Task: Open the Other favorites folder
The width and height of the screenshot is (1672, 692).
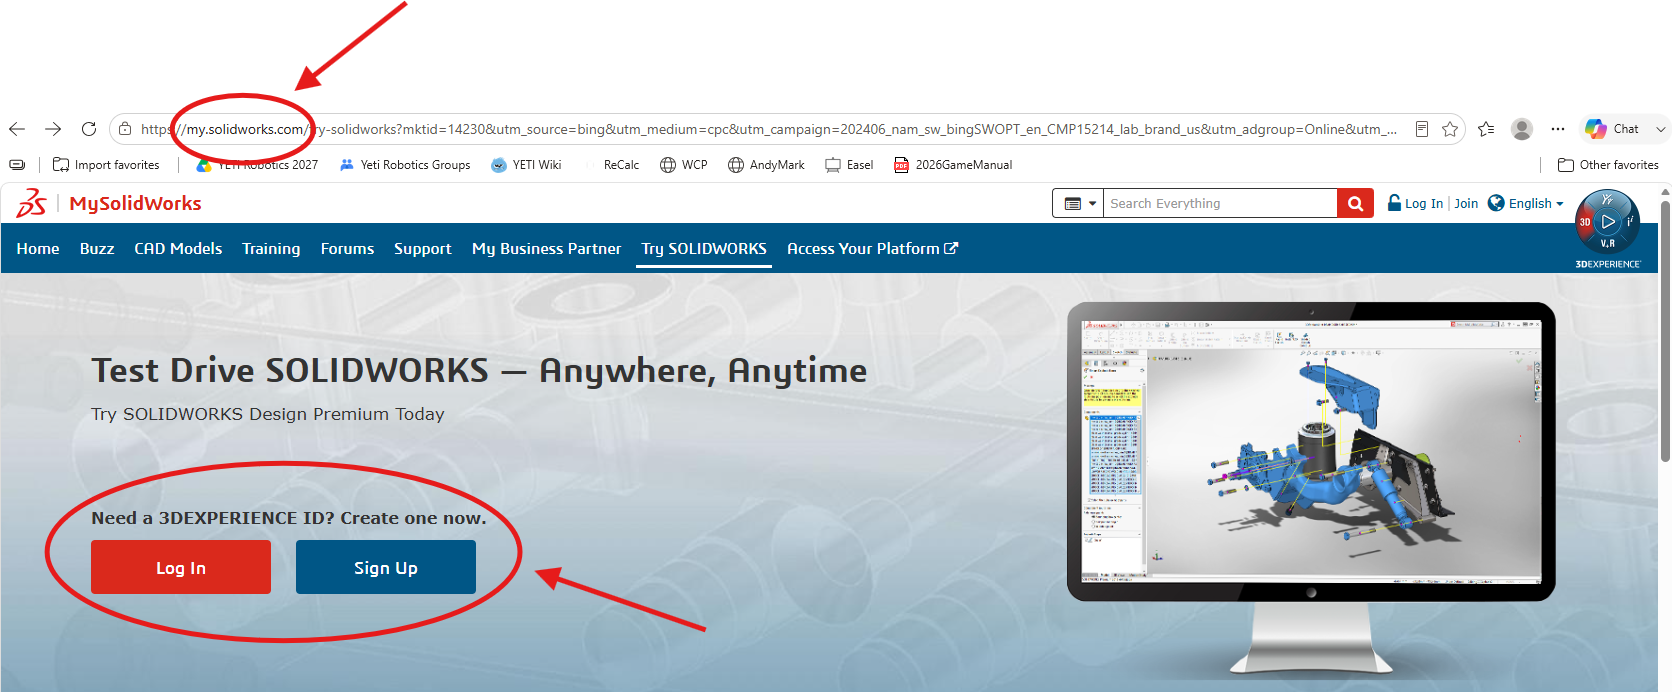Action: [1608, 165]
